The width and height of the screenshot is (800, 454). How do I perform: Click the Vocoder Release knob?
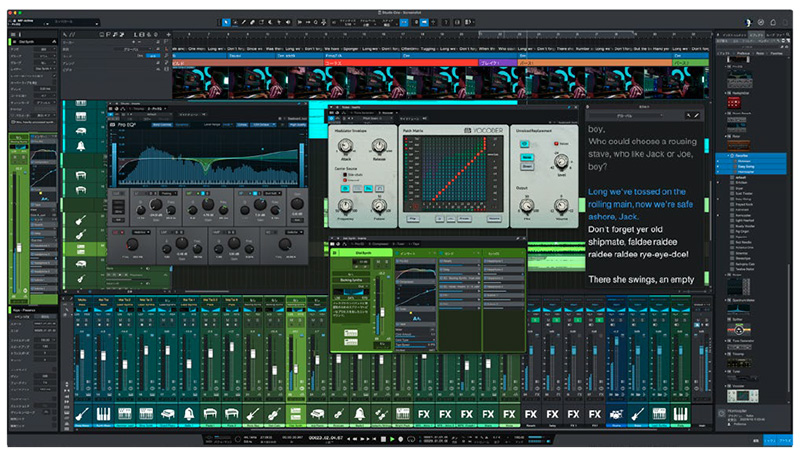[x=379, y=147]
